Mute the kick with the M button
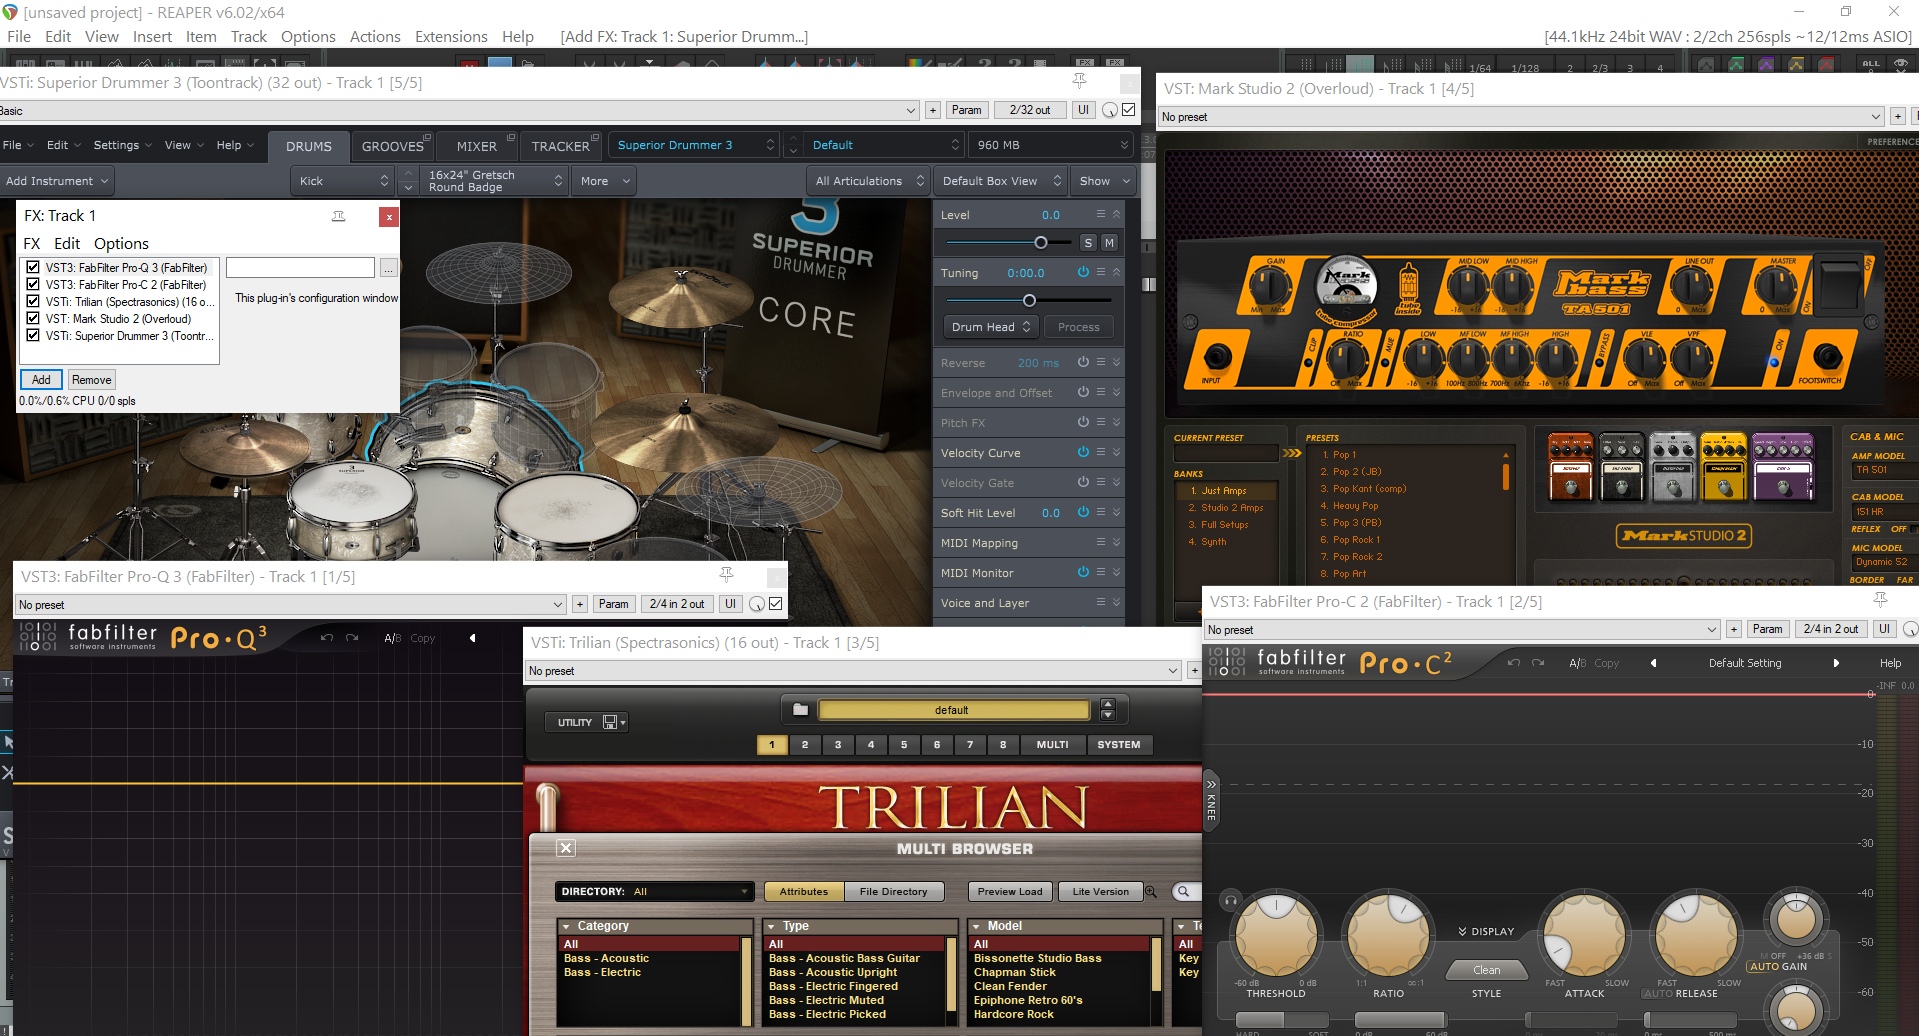Screen dimensions: 1919x1036 [x=1109, y=243]
